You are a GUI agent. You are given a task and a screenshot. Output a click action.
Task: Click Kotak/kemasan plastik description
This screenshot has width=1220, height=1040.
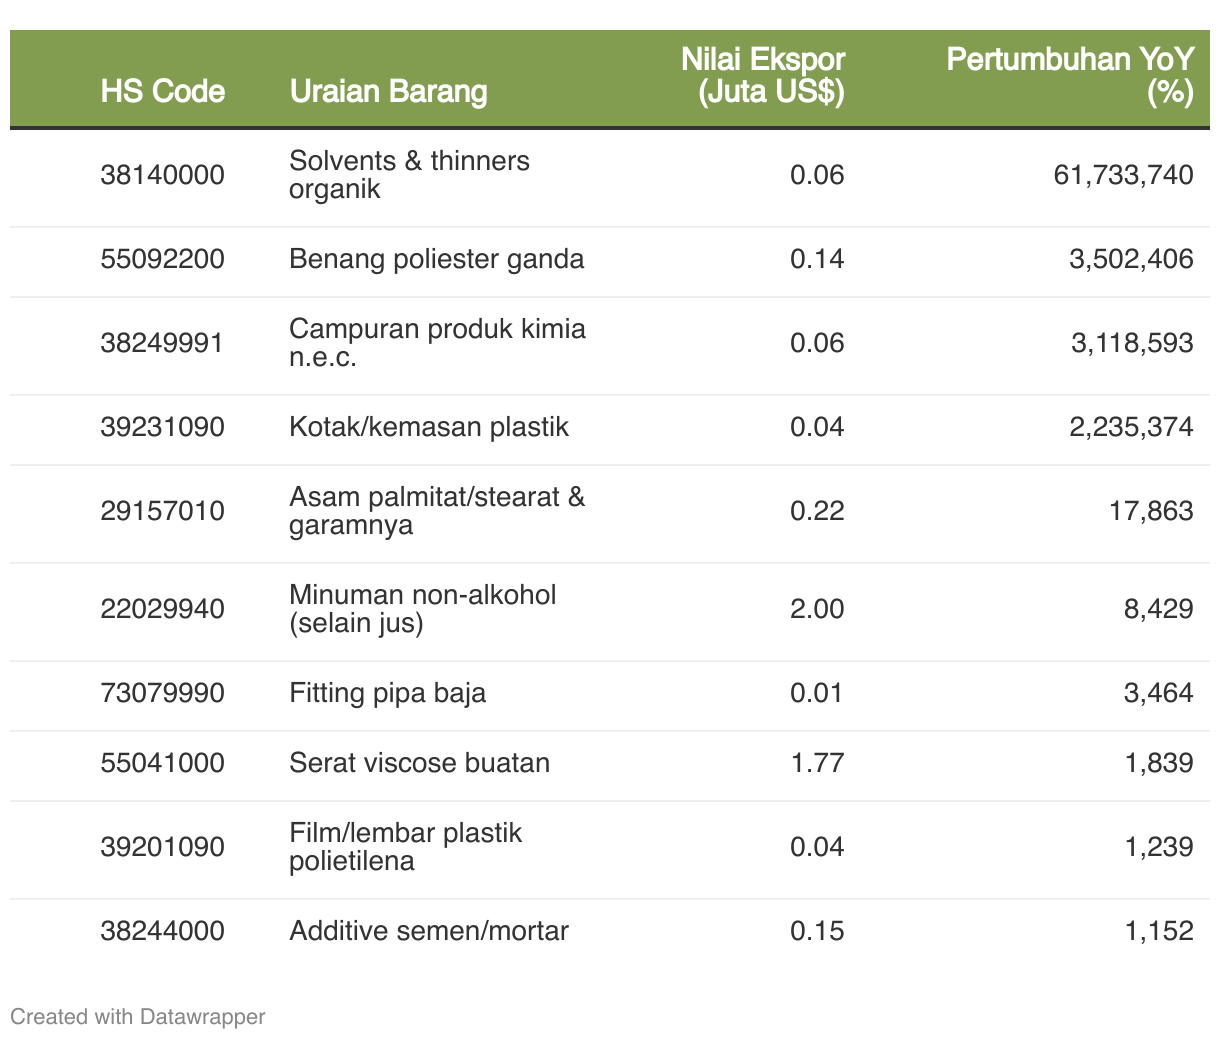pos(428,427)
